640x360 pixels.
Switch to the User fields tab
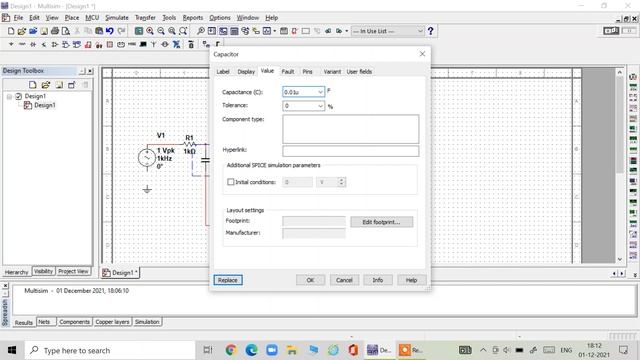pos(359,72)
